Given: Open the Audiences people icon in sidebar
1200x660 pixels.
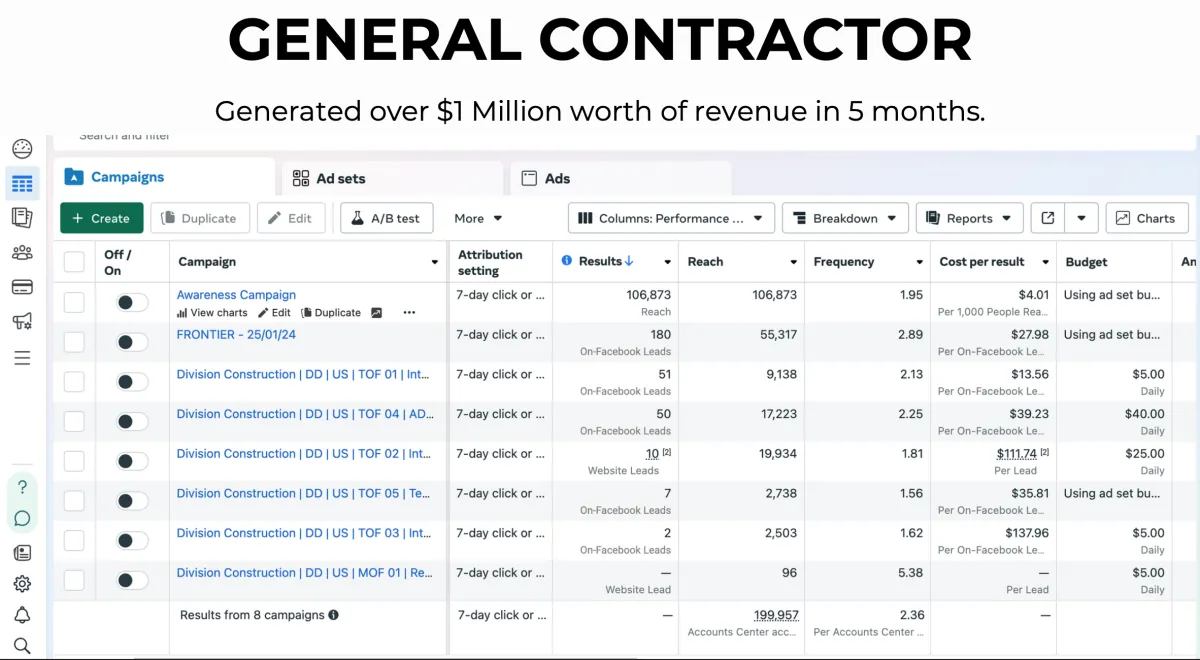Looking at the screenshot, I should point(22,253).
